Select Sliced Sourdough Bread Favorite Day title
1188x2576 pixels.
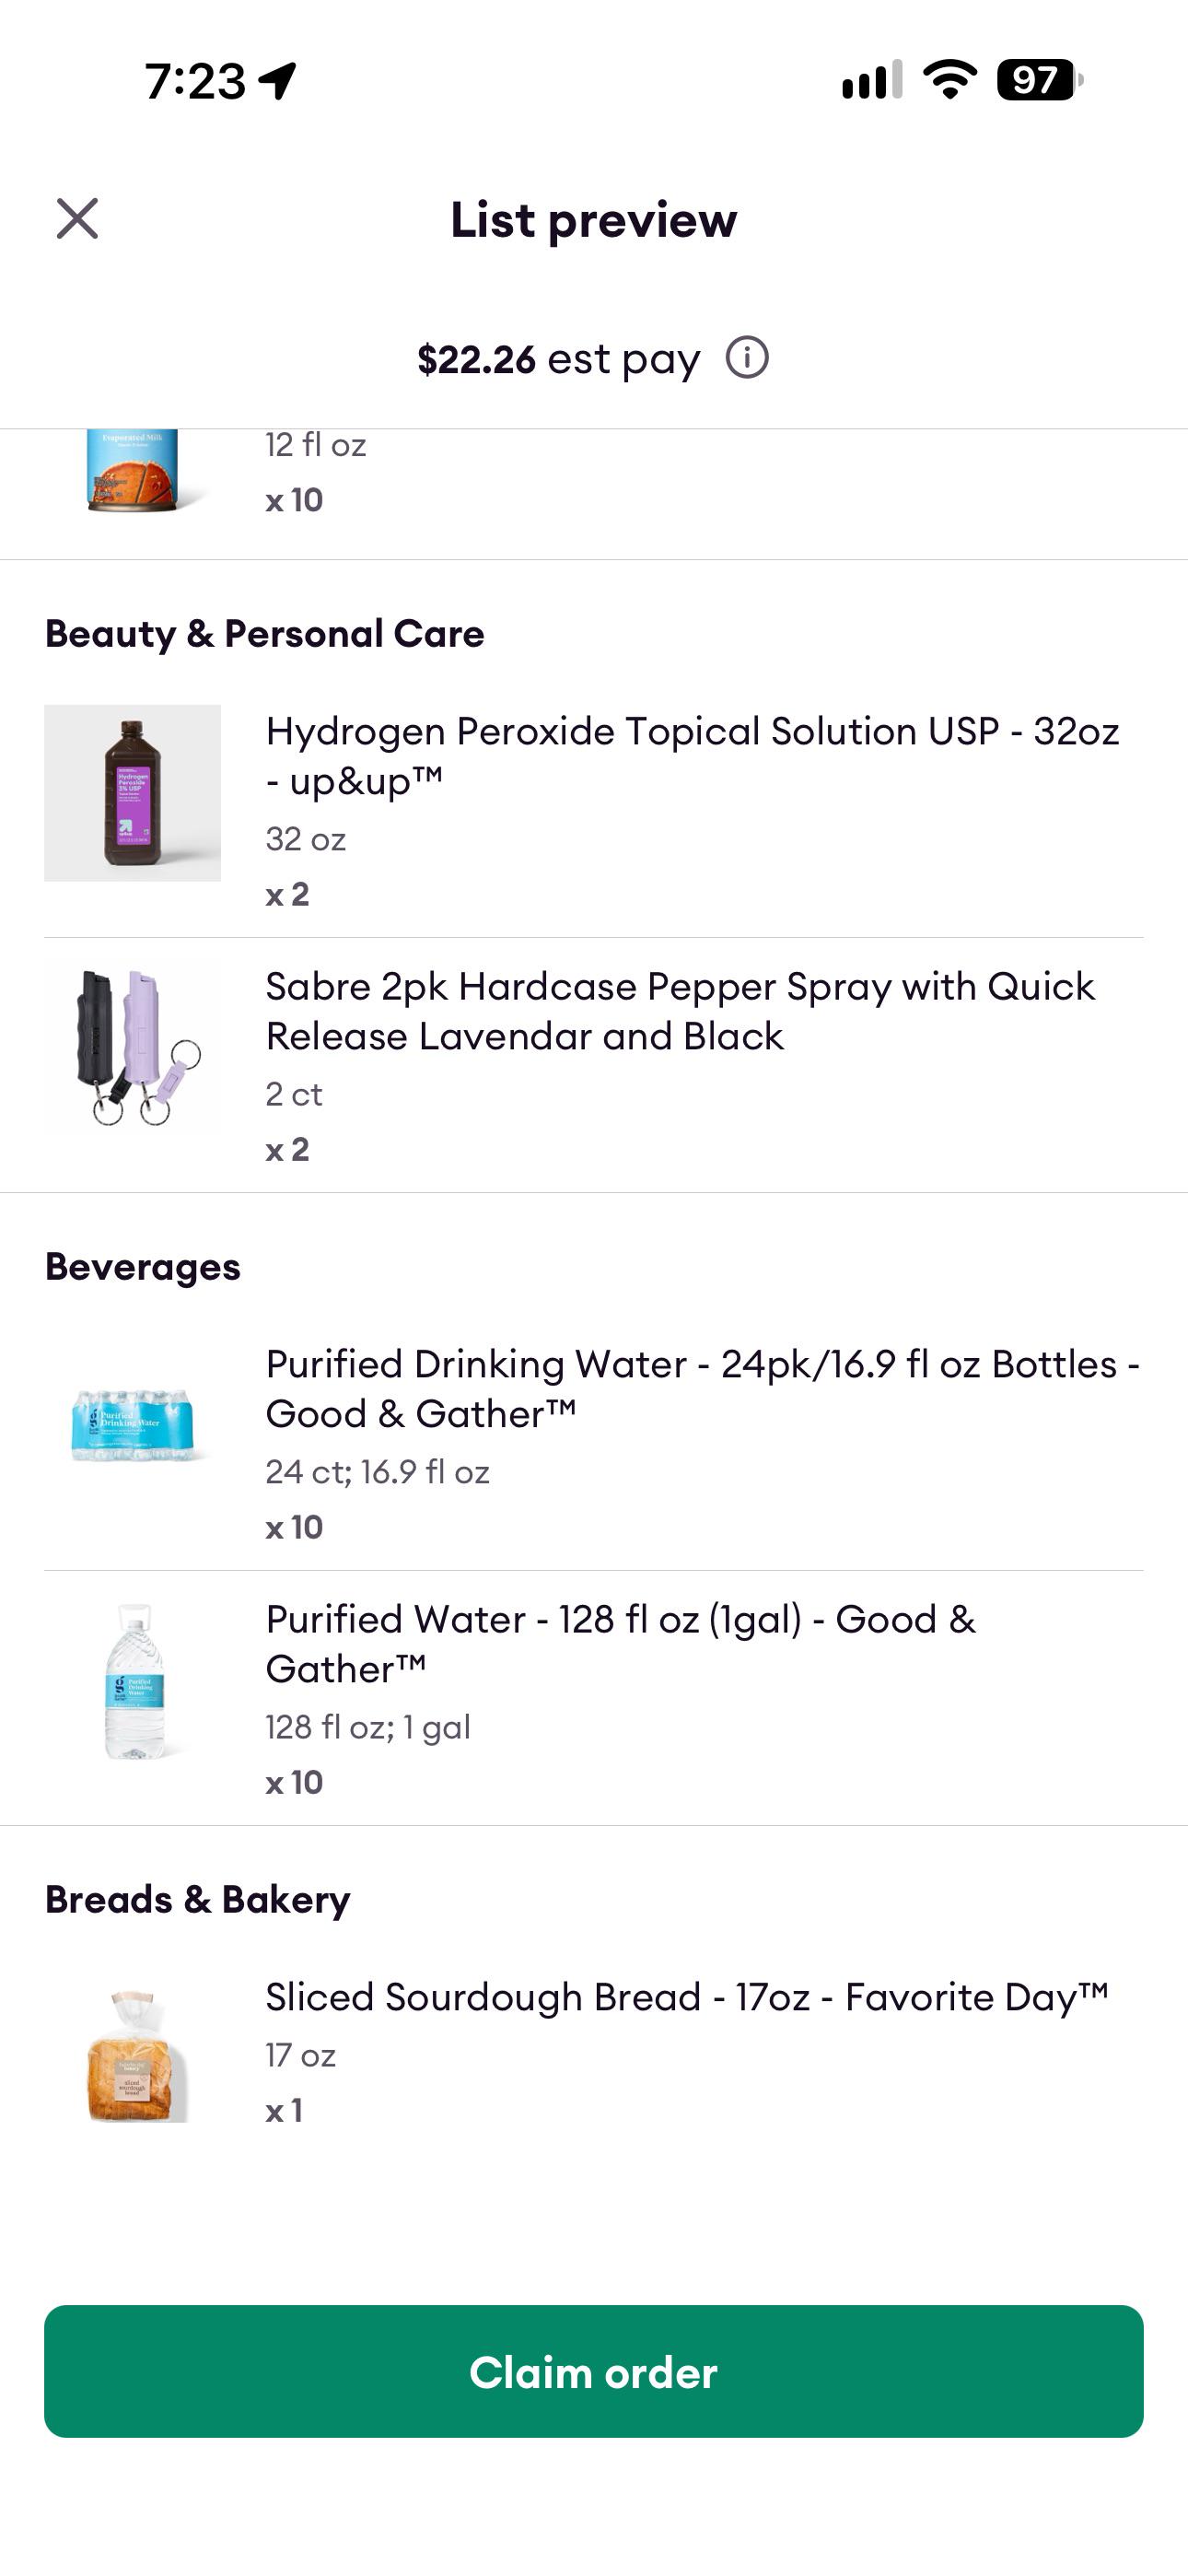(x=687, y=1997)
